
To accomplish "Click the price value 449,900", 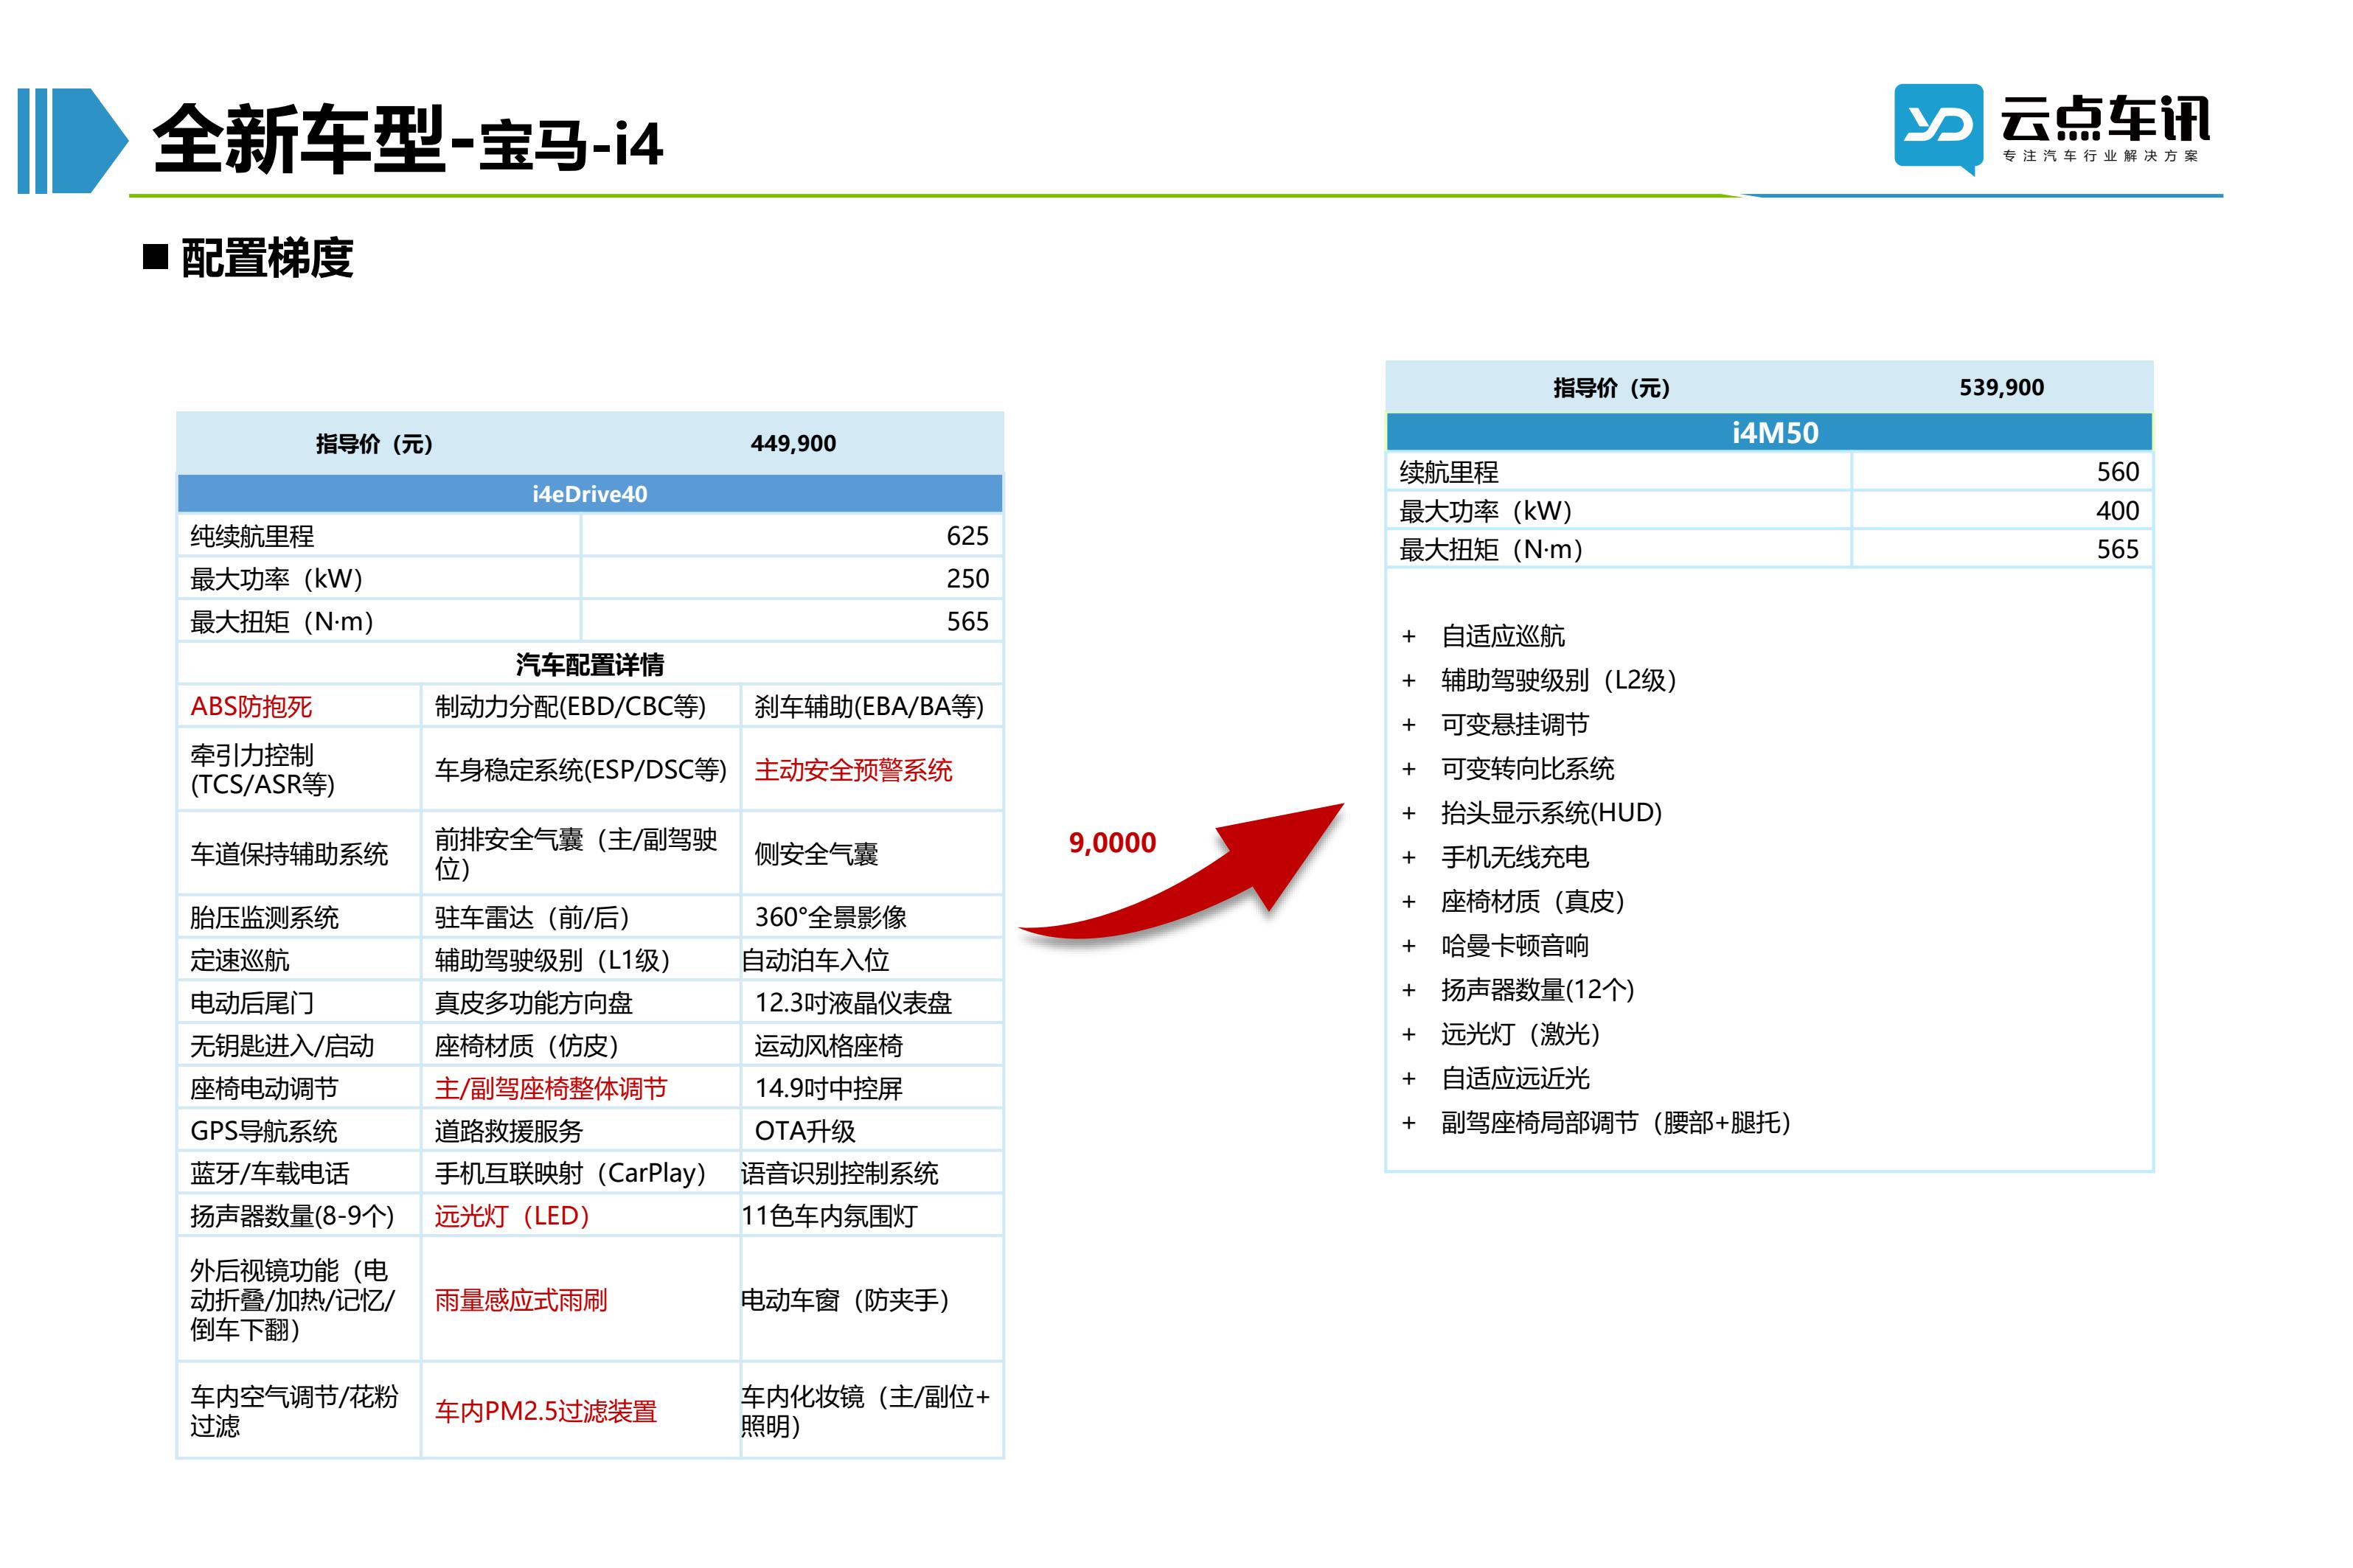I will click(x=792, y=443).
